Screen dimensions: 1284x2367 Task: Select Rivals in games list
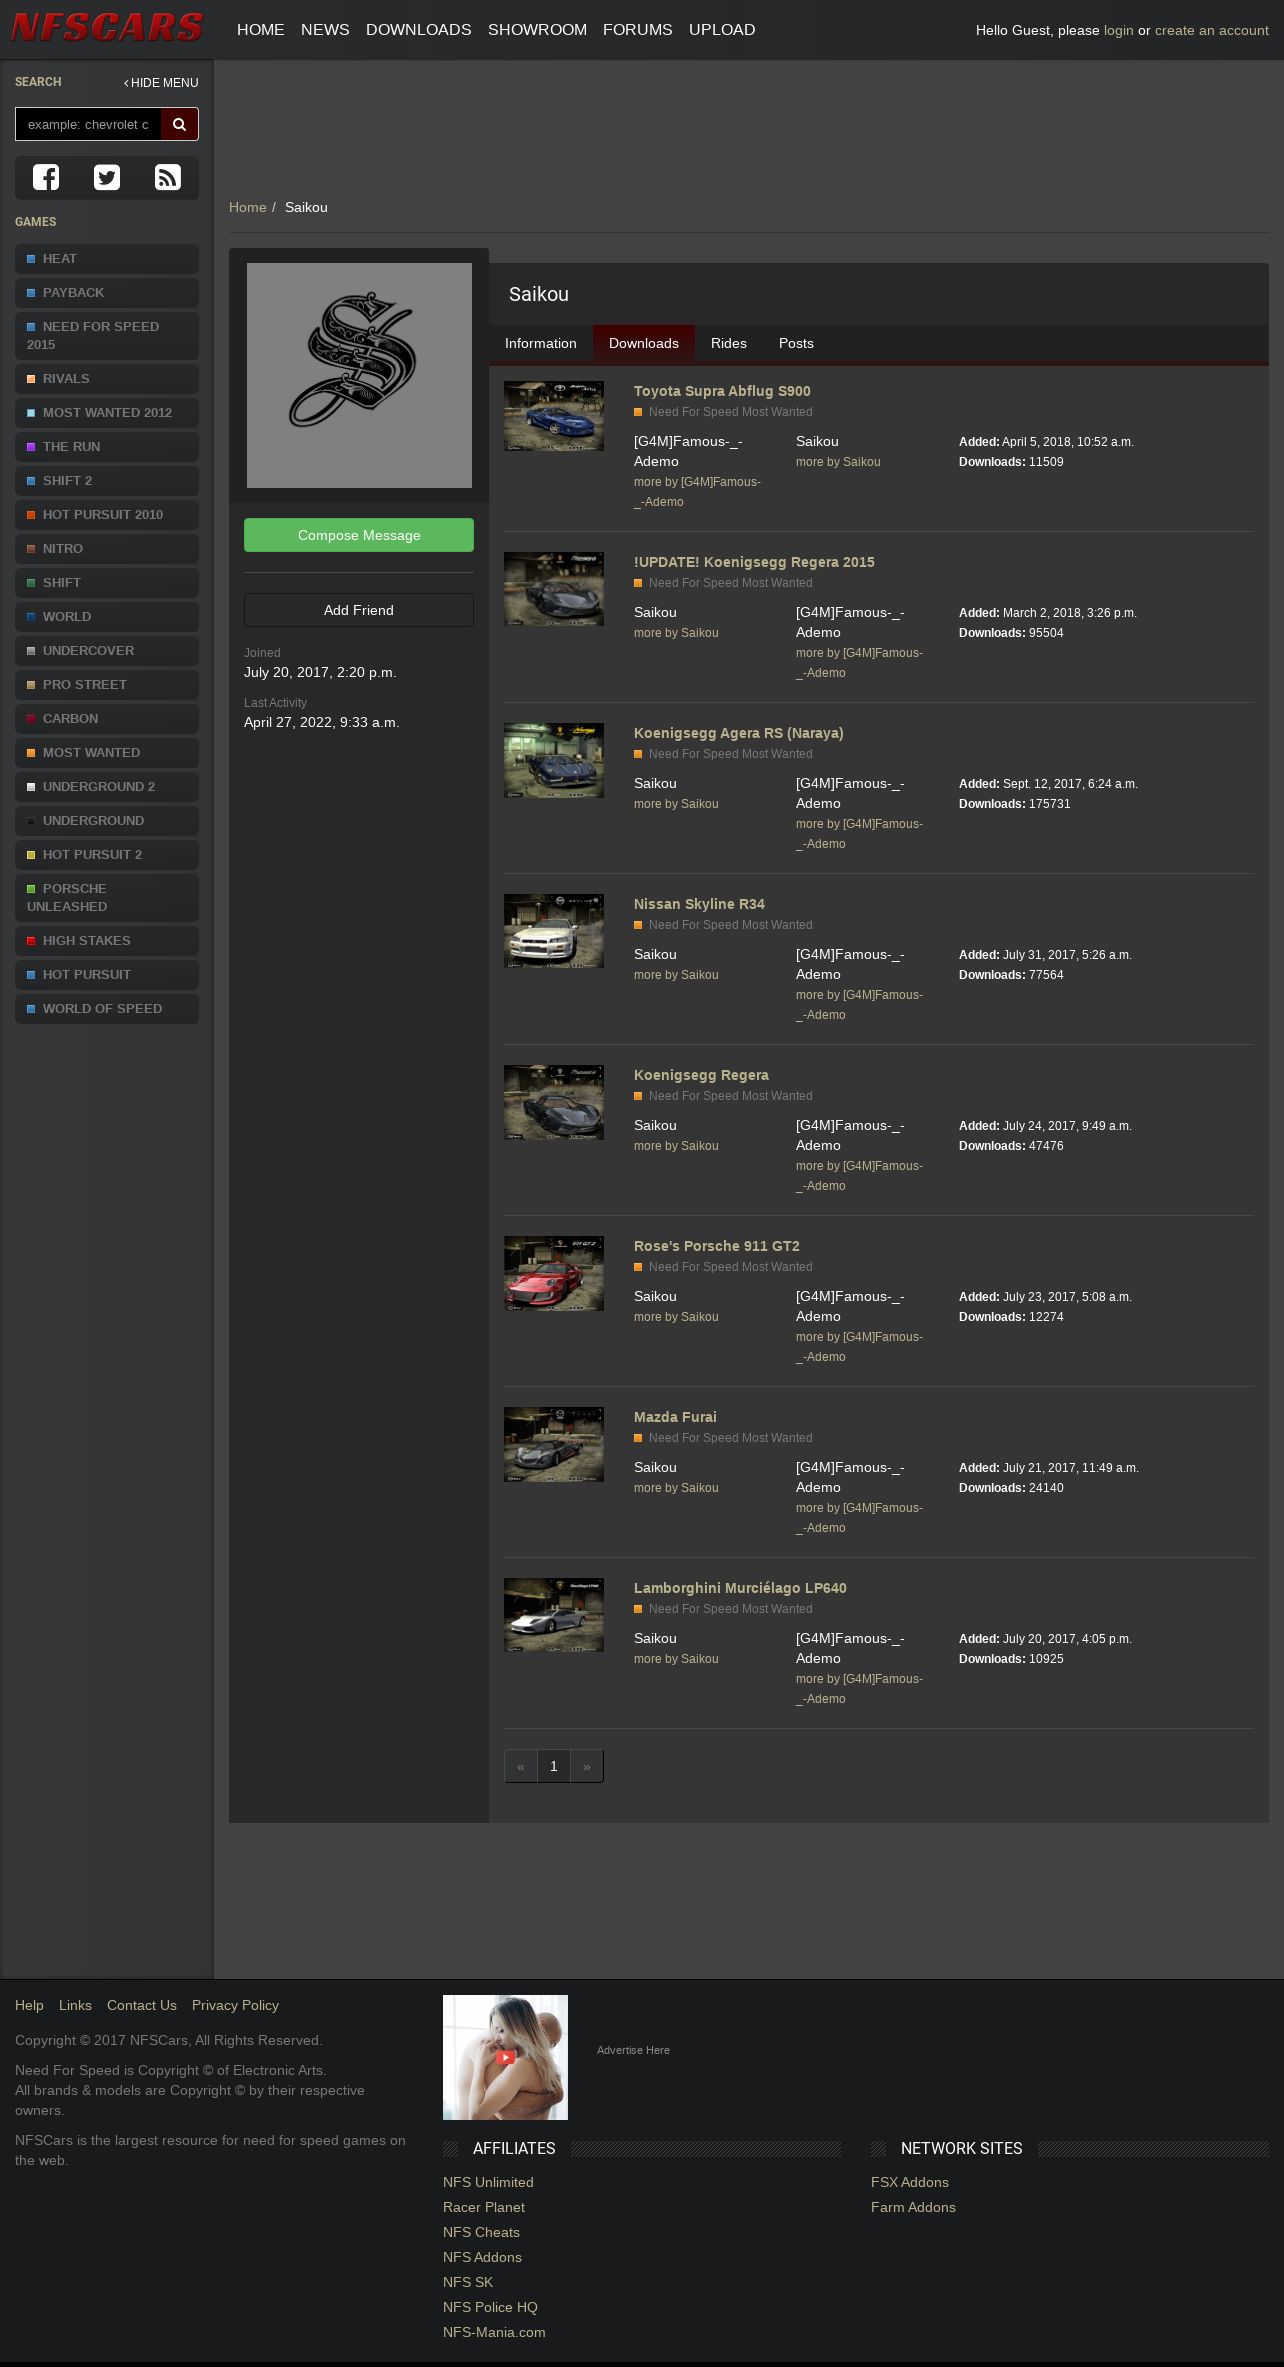[107, 379]
